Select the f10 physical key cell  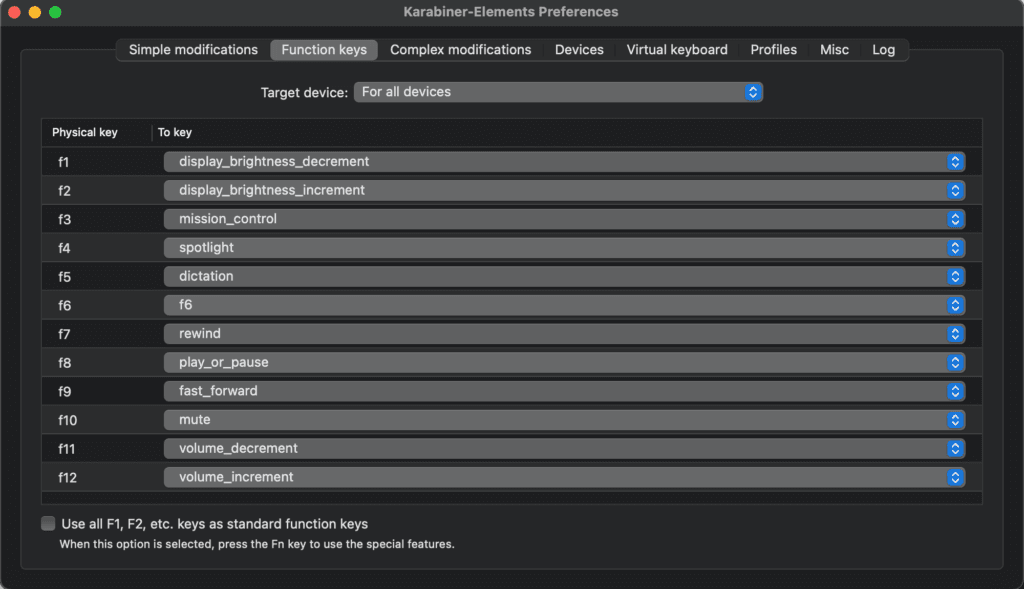click(x=67, y=421)
